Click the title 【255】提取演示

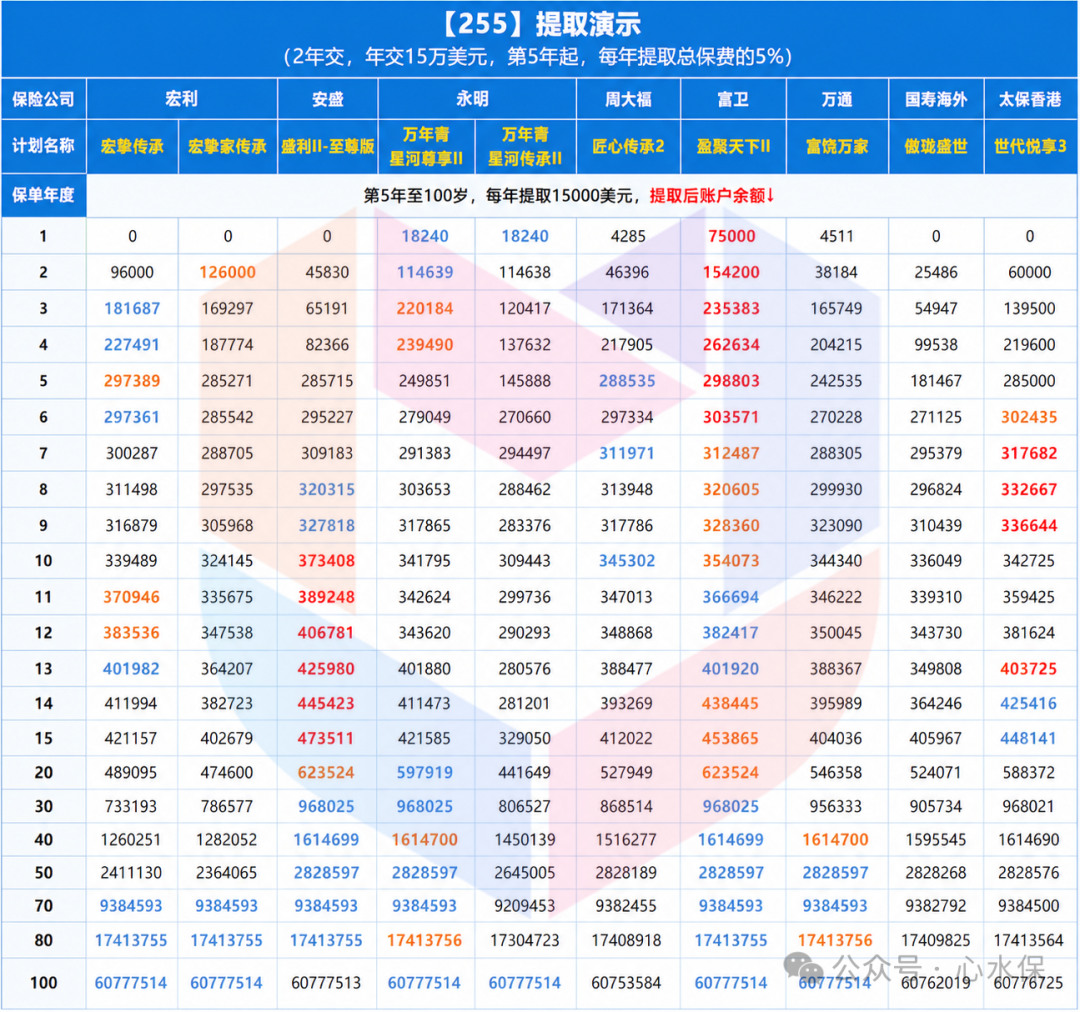(x=539, y=24)
